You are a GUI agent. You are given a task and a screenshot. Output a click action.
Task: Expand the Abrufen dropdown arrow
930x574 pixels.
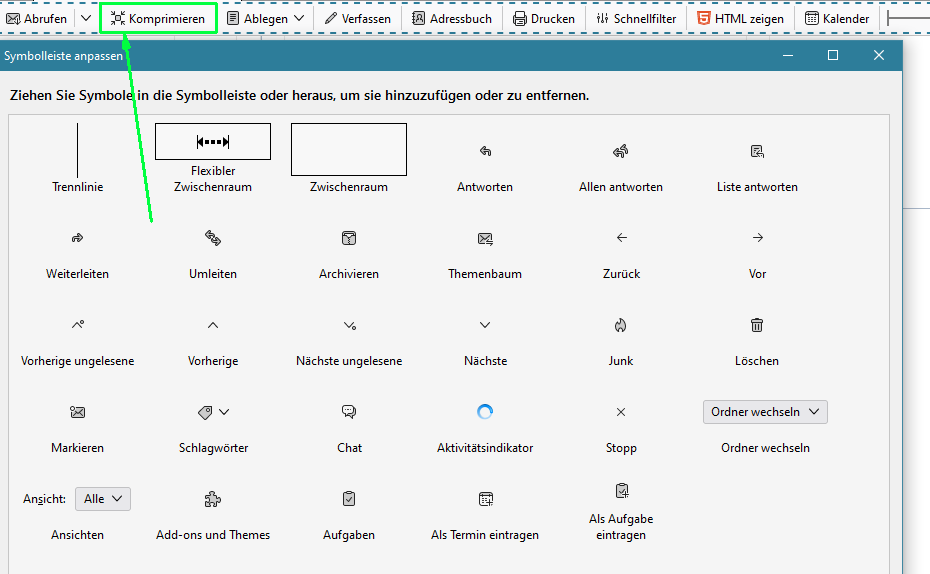coord(86,18)
